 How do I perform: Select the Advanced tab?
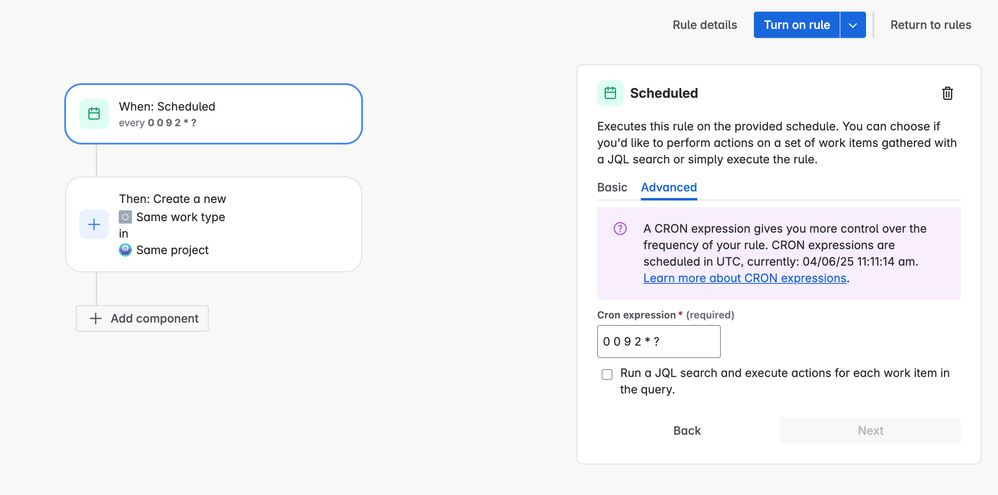click(669, 187)
